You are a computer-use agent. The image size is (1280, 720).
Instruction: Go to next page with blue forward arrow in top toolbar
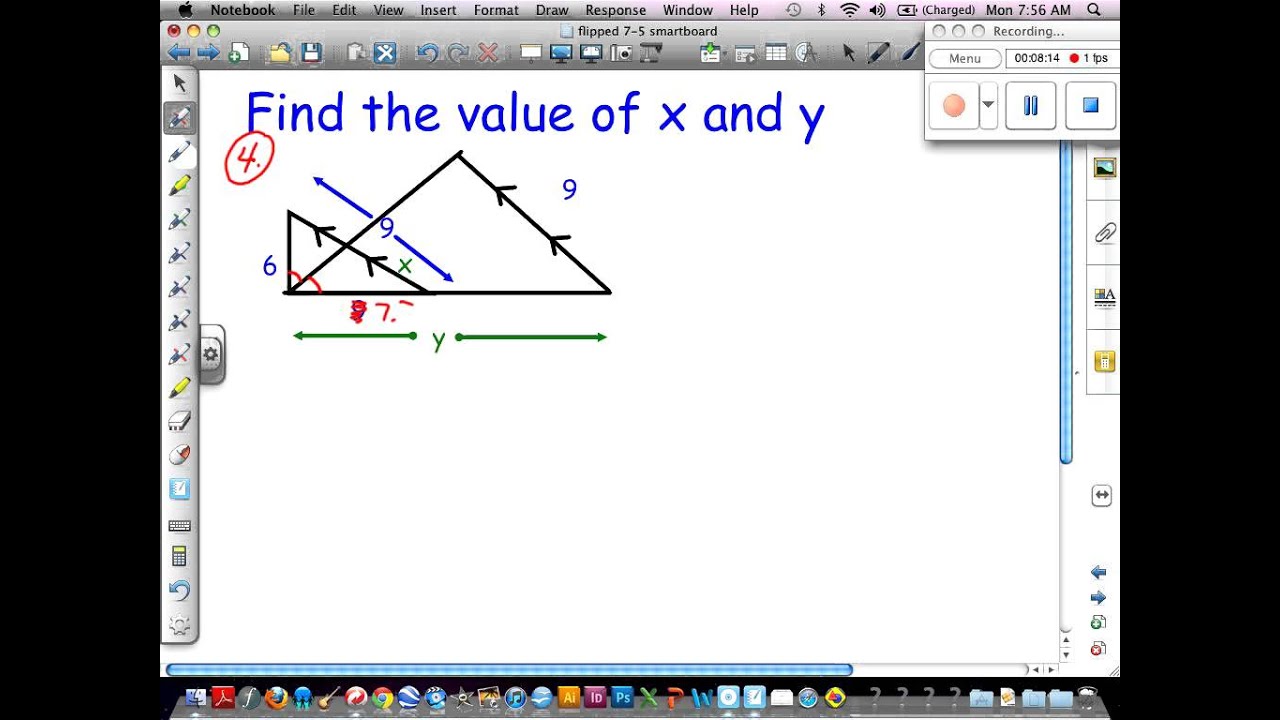pos(208,52)
